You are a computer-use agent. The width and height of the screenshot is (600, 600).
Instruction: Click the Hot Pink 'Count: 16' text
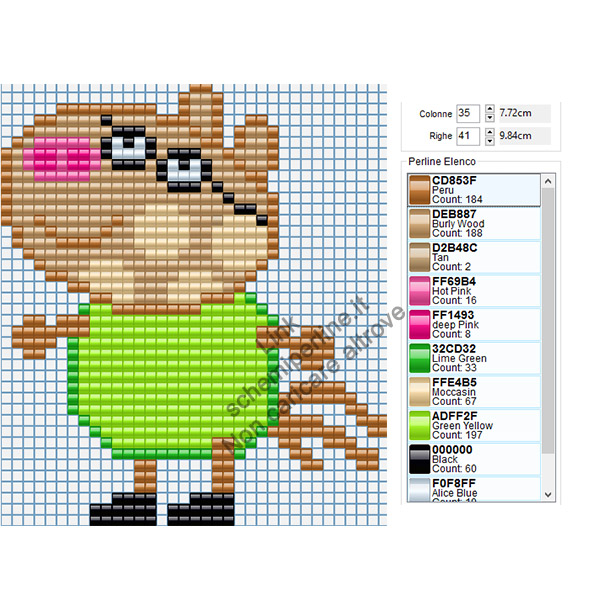pyautogui.click(x=454, y=300)
